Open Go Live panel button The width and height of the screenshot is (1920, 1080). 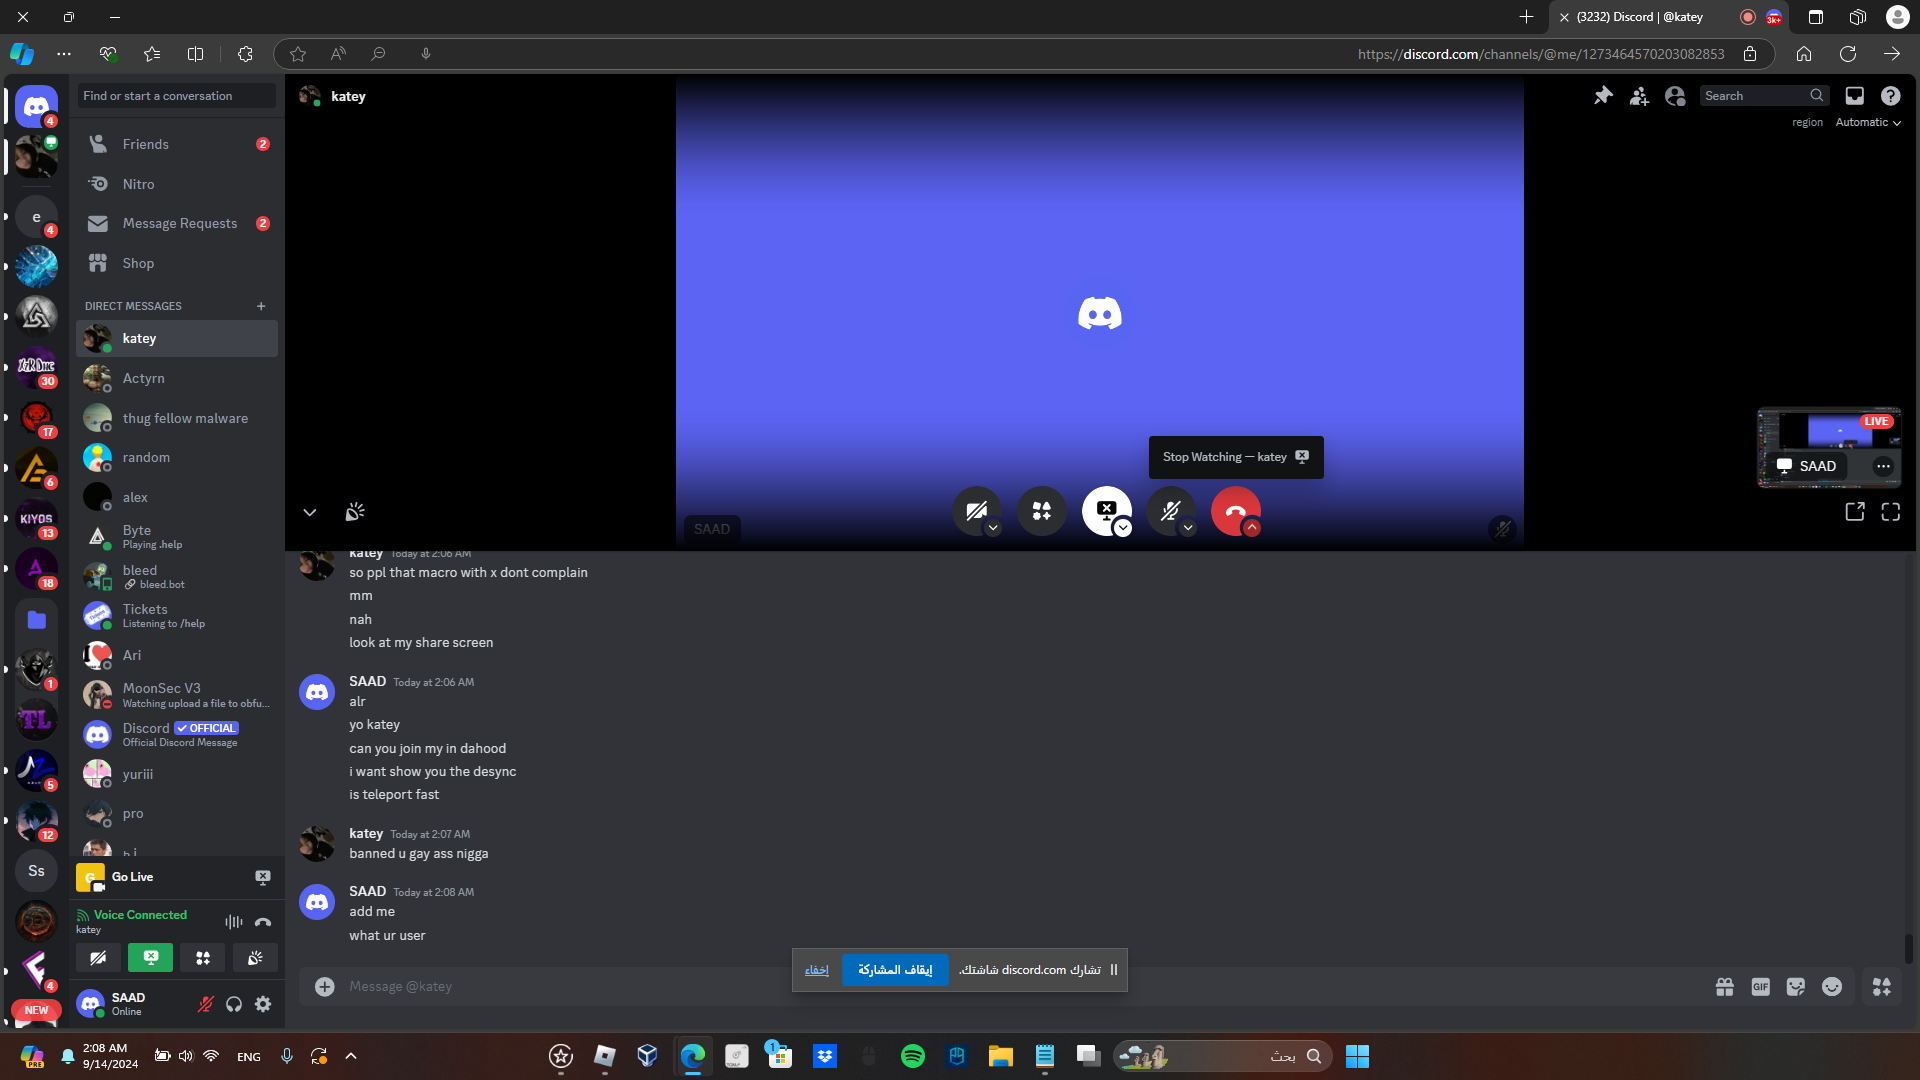click(132, 877)
